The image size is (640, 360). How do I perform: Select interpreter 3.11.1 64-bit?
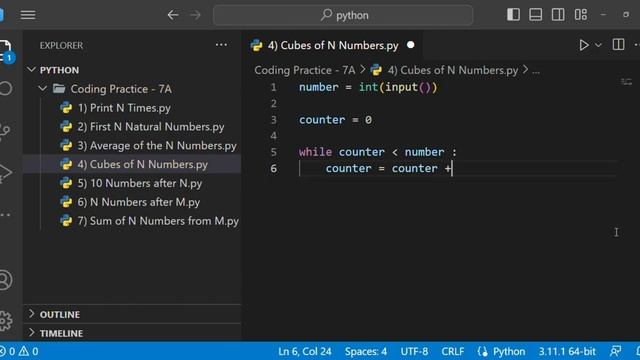pos(567,351)
